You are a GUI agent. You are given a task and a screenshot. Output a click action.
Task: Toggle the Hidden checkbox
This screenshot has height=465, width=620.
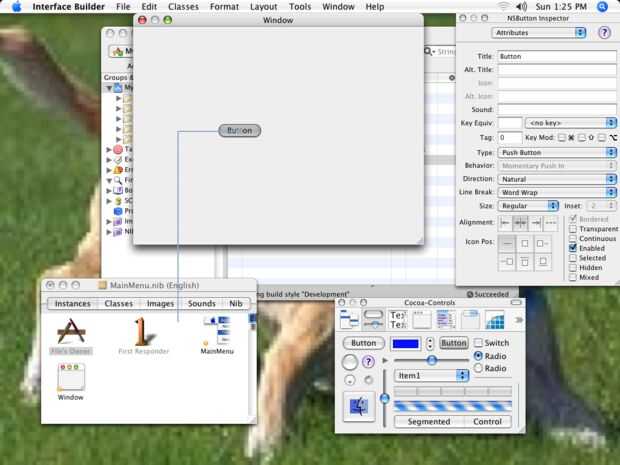click(x=573, y=267)
